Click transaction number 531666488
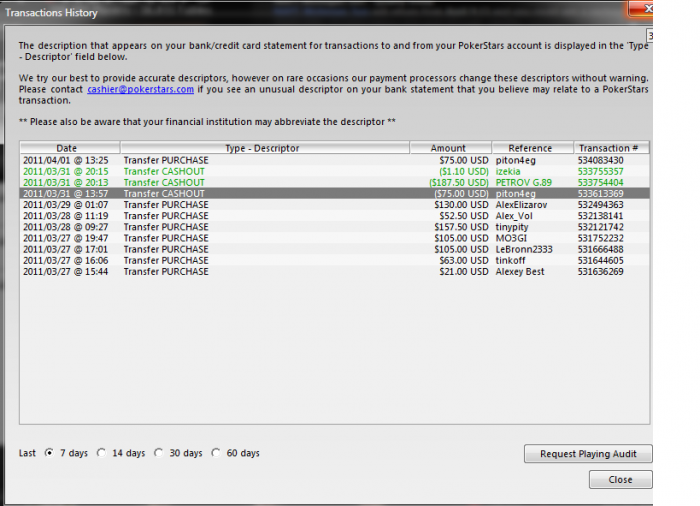The image size is (700, 506). coord(600,249)
